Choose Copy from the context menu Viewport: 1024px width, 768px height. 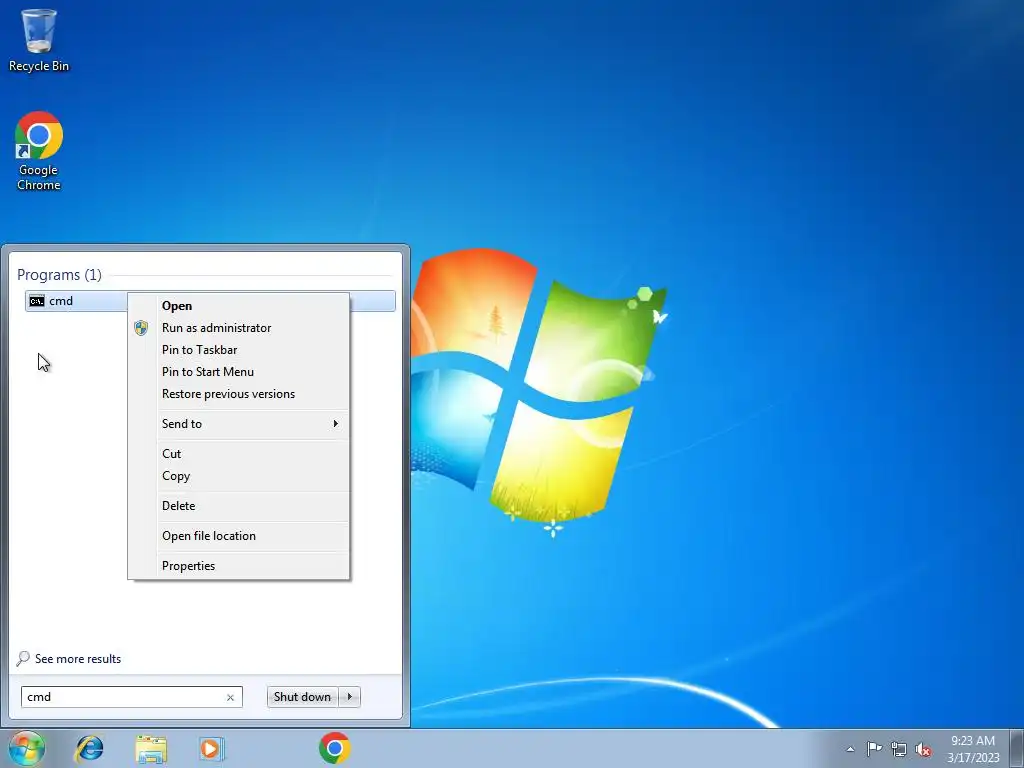click(238, 476)
